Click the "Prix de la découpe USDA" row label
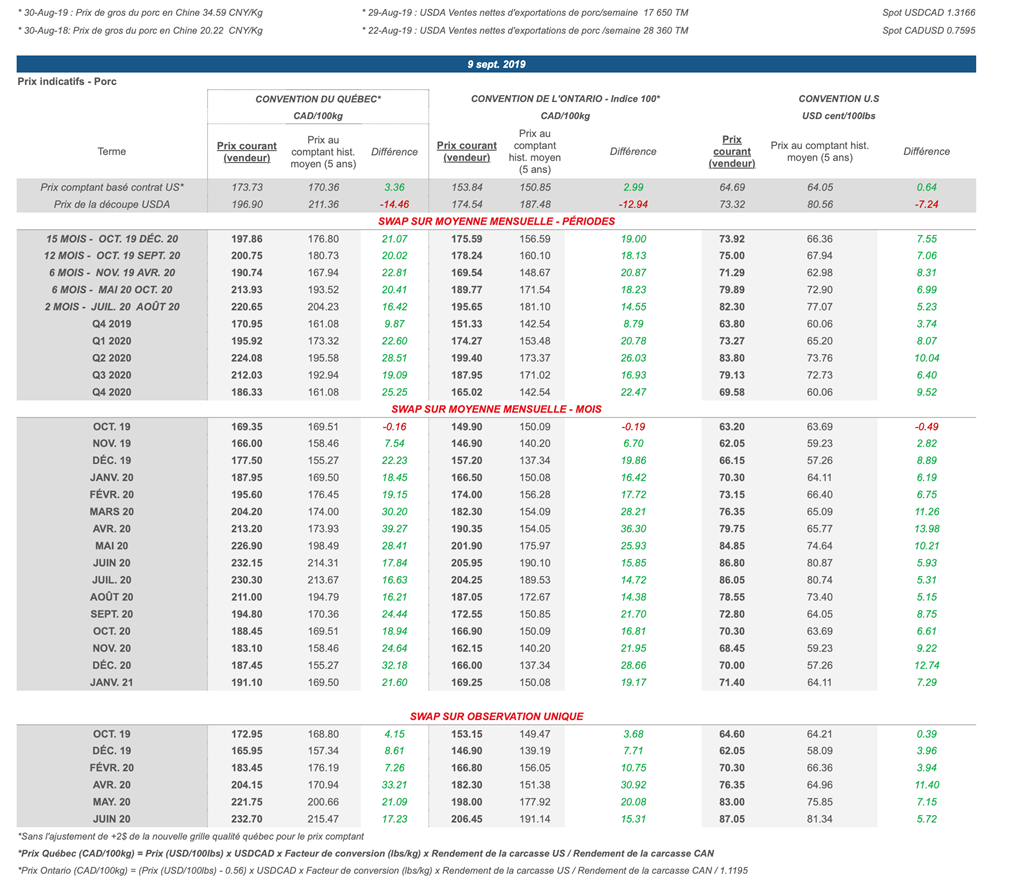Image resolution: width=1024 pixels, height=881 pixels. 112,204
